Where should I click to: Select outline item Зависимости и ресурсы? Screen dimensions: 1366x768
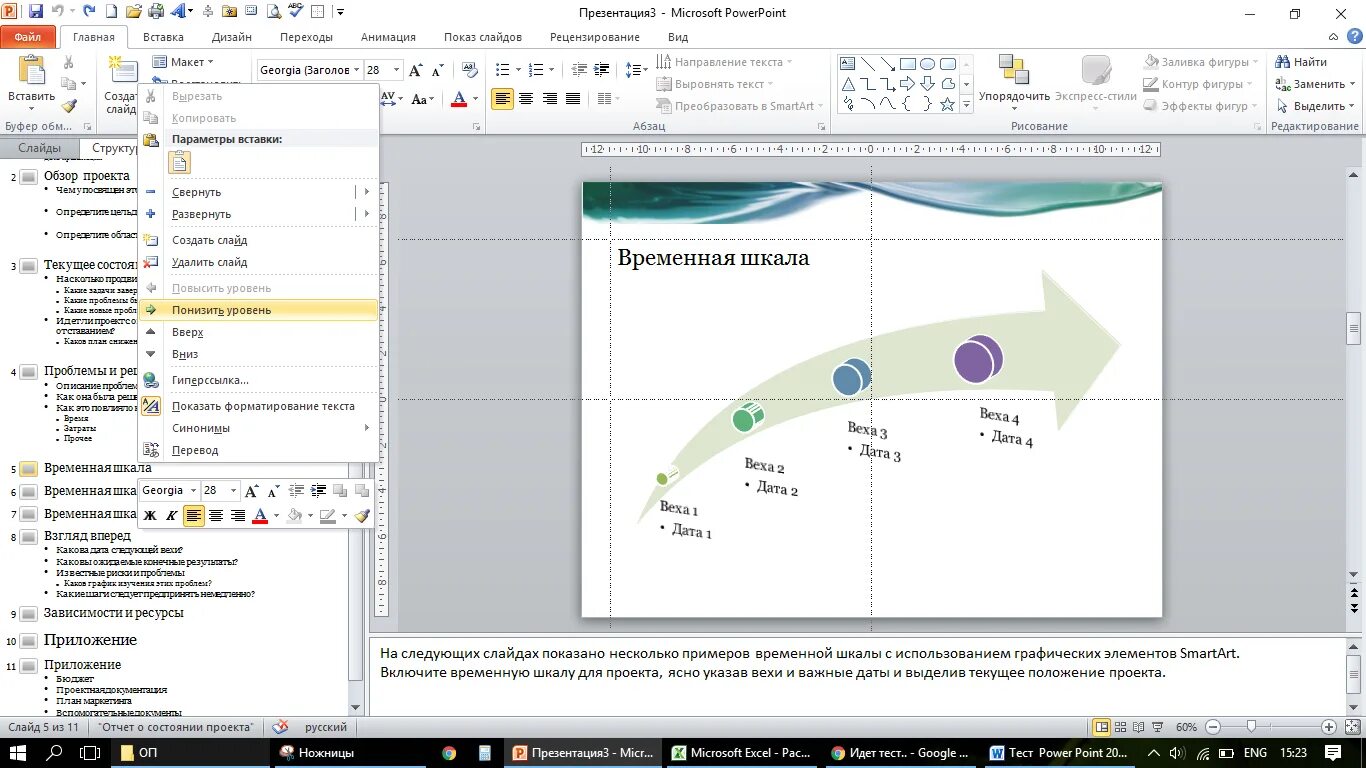pyautogui.click(x=113, y=613)
